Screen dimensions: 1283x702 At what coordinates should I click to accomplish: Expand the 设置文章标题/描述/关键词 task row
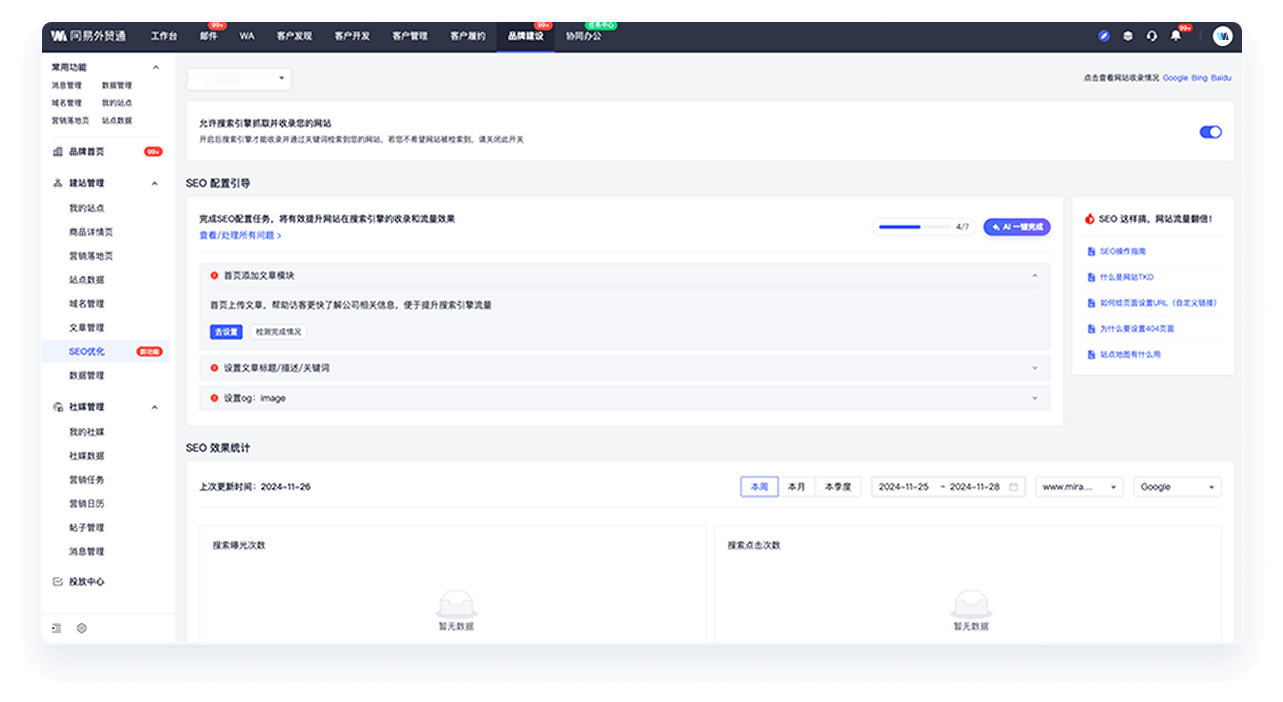pyautogui.click(x=625, y=368)
